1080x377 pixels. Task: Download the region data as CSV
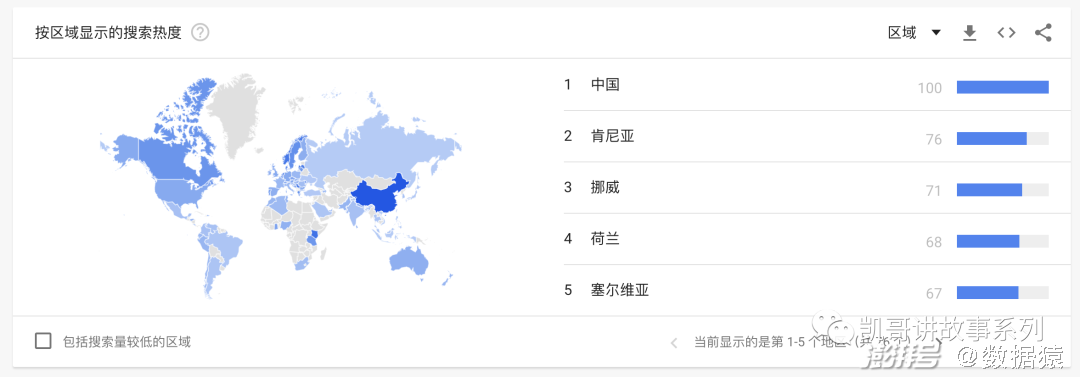click(970, 33)
